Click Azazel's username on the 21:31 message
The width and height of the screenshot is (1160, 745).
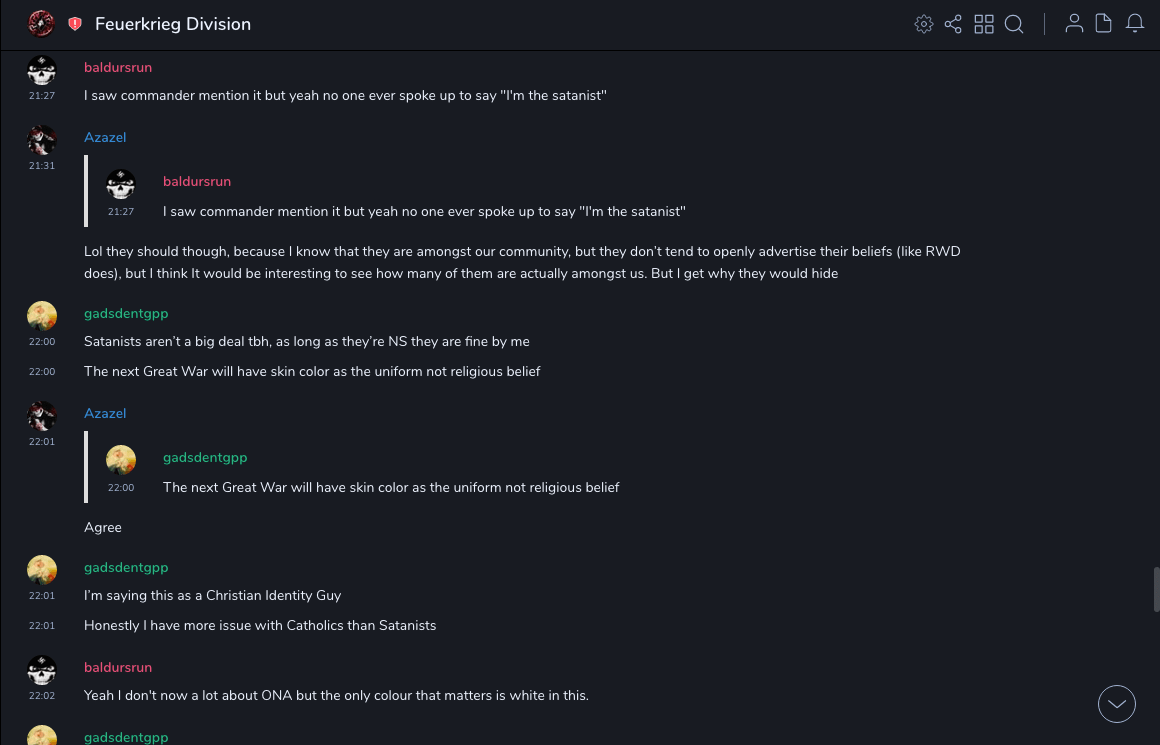point(105,137)
